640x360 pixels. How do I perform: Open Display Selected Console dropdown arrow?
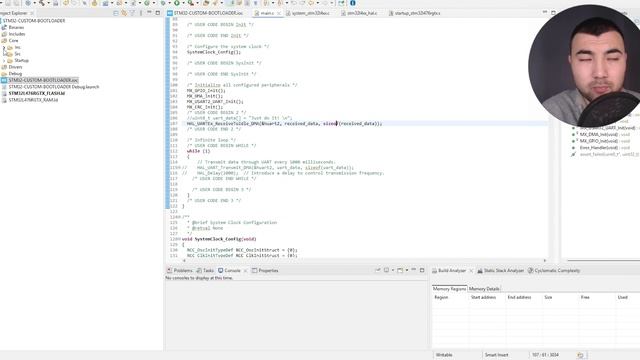pyautogui.click(x=393, y=270)
